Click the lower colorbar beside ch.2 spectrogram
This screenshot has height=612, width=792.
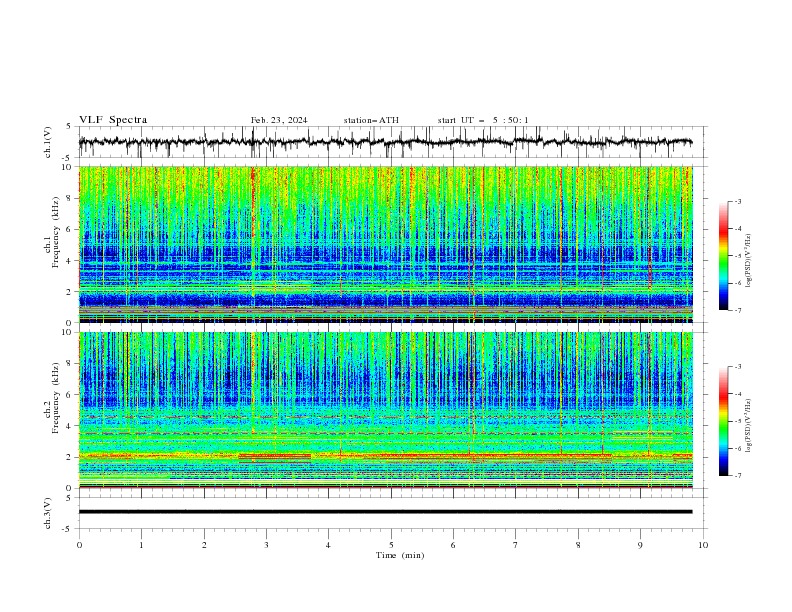(x=724, y=421)
